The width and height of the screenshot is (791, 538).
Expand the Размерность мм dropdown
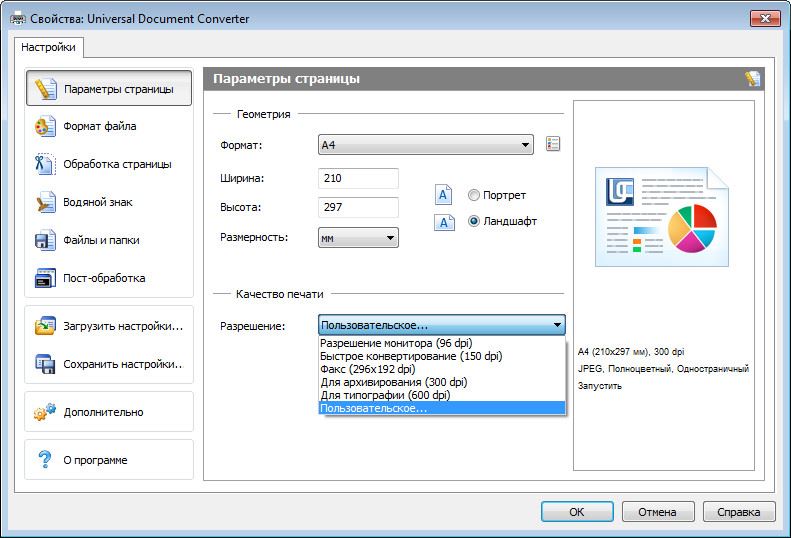click(358, 238)
